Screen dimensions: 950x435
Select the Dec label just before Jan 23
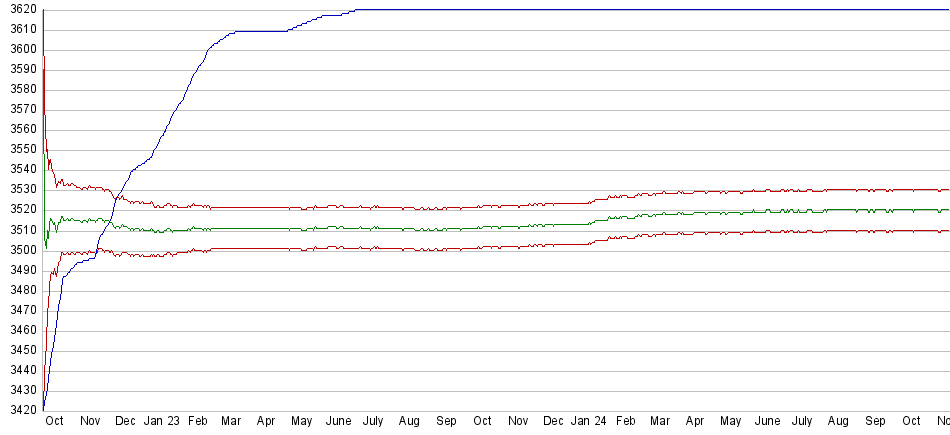click(x=125, y=422)
